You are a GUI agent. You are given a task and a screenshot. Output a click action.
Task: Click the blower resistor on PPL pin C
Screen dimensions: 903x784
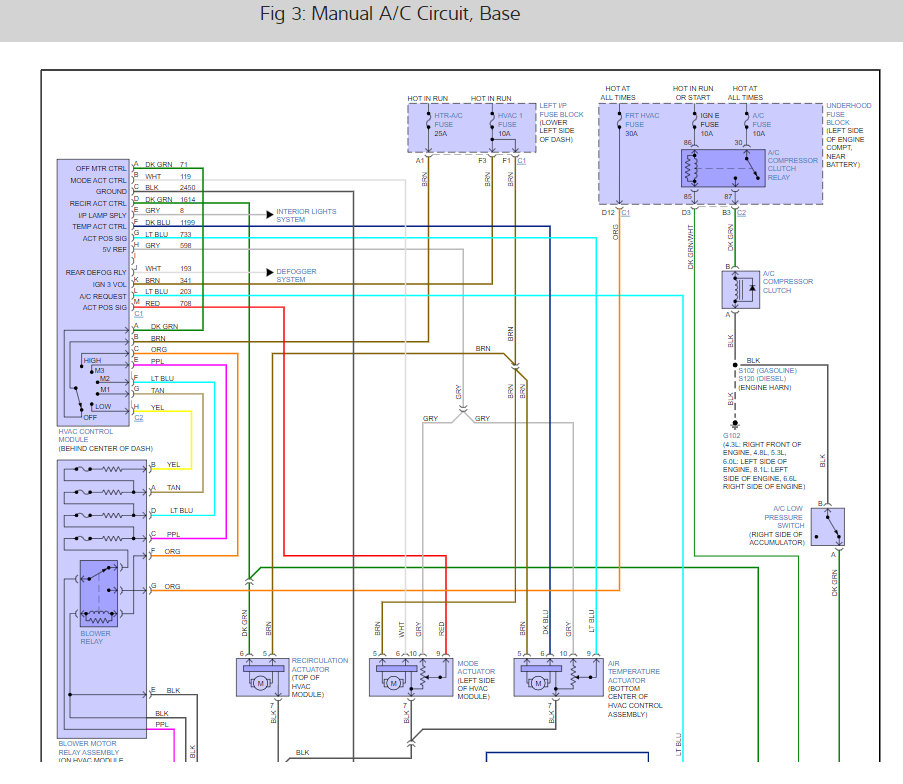coord(112,539)
